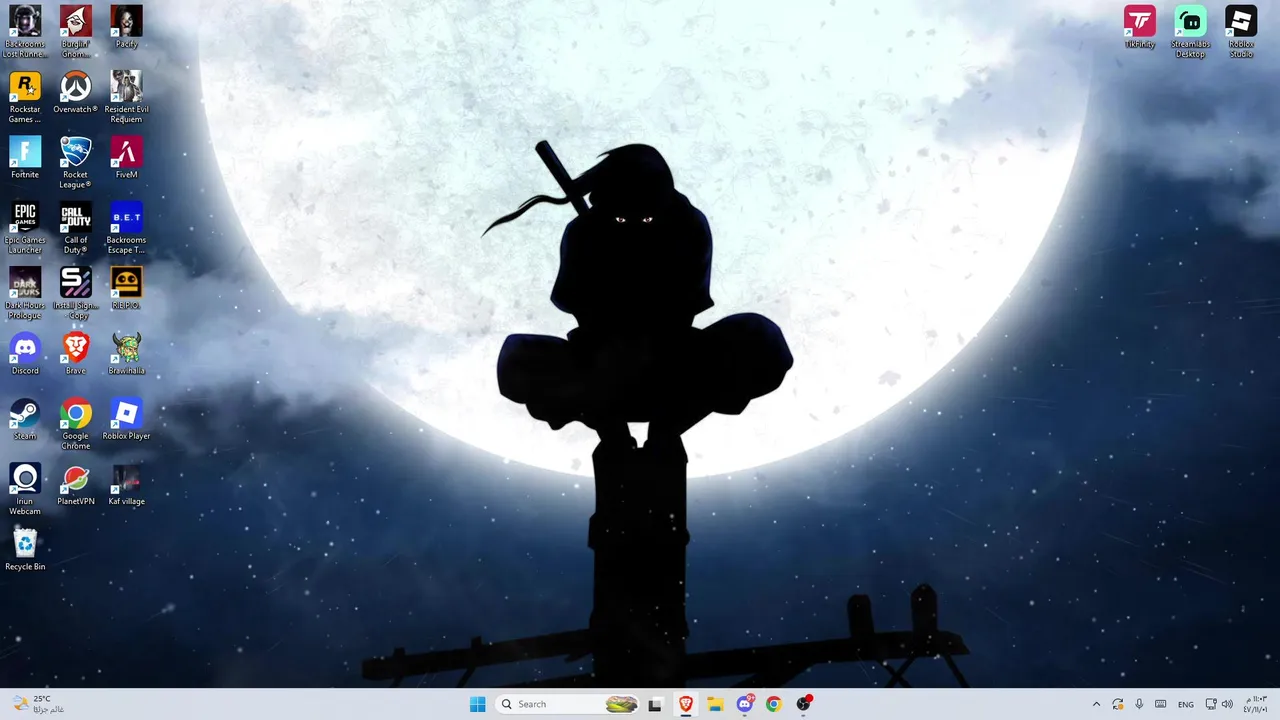Open the Steam desktop shortcut
The image size is (1280, 720).
[25, 419]
